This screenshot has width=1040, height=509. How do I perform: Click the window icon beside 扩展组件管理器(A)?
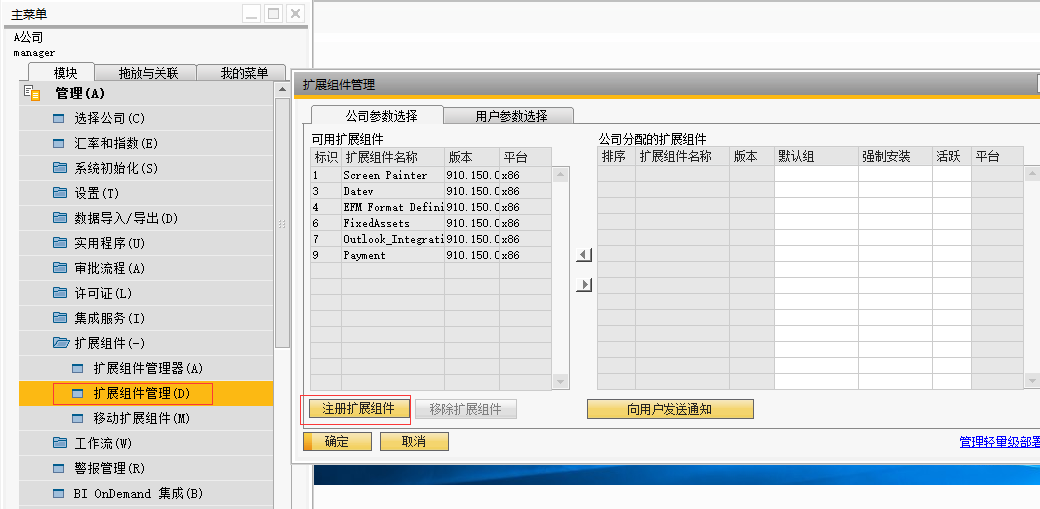tap(78, 368)
